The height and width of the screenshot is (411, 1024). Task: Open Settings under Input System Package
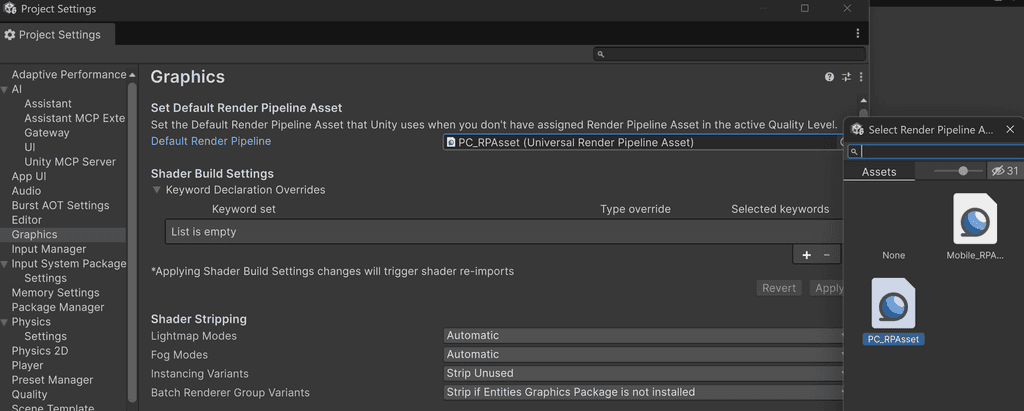(45, 278)
